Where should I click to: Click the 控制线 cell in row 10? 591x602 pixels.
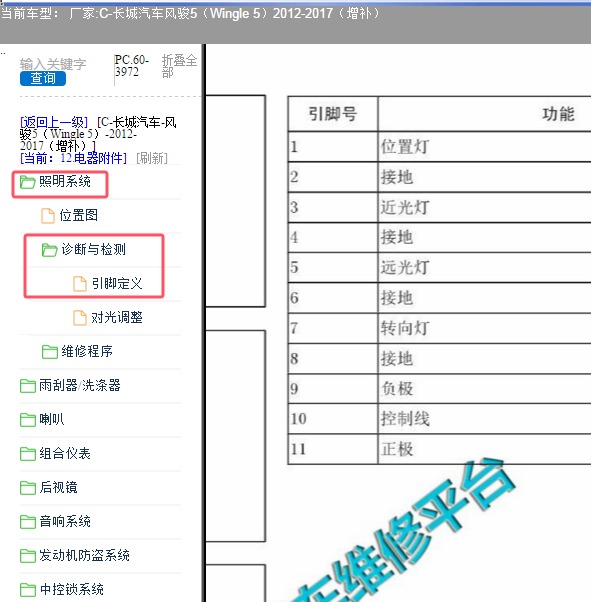[x=485, y=419]
